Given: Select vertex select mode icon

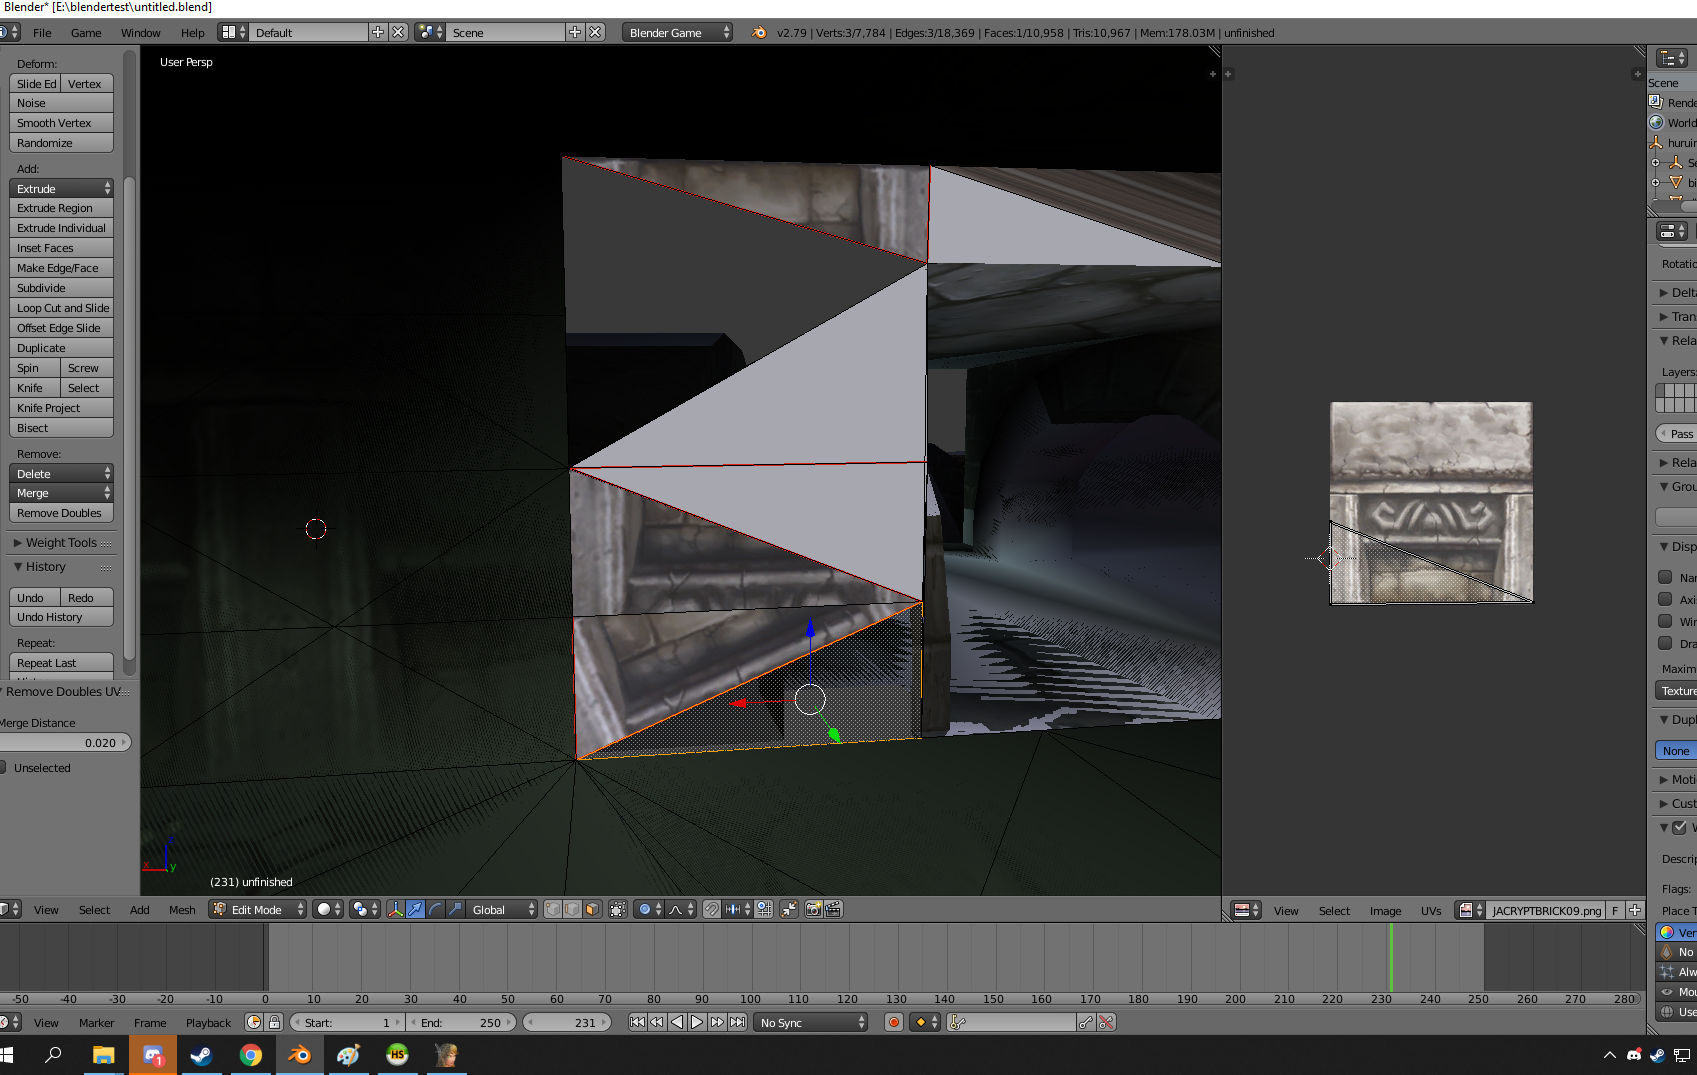Looking at the screenshot, I should 552,909.
